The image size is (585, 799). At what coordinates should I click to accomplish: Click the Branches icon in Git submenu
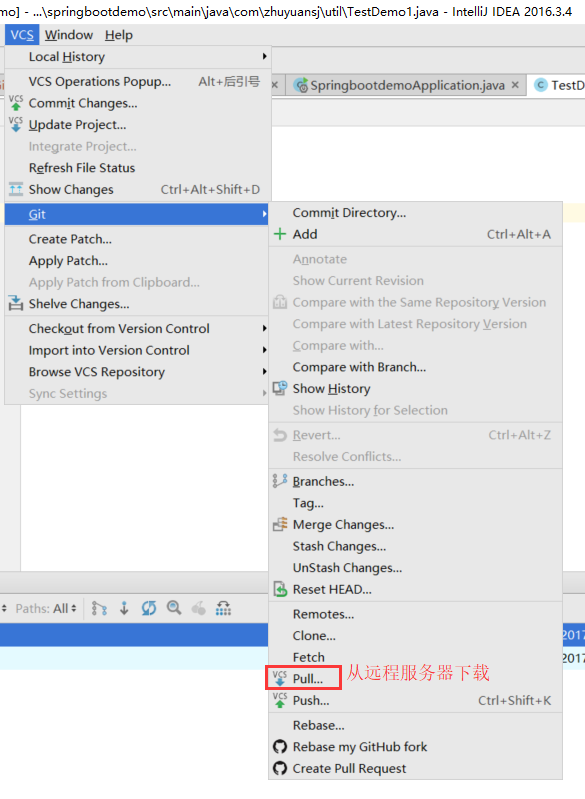coord(280,481)
